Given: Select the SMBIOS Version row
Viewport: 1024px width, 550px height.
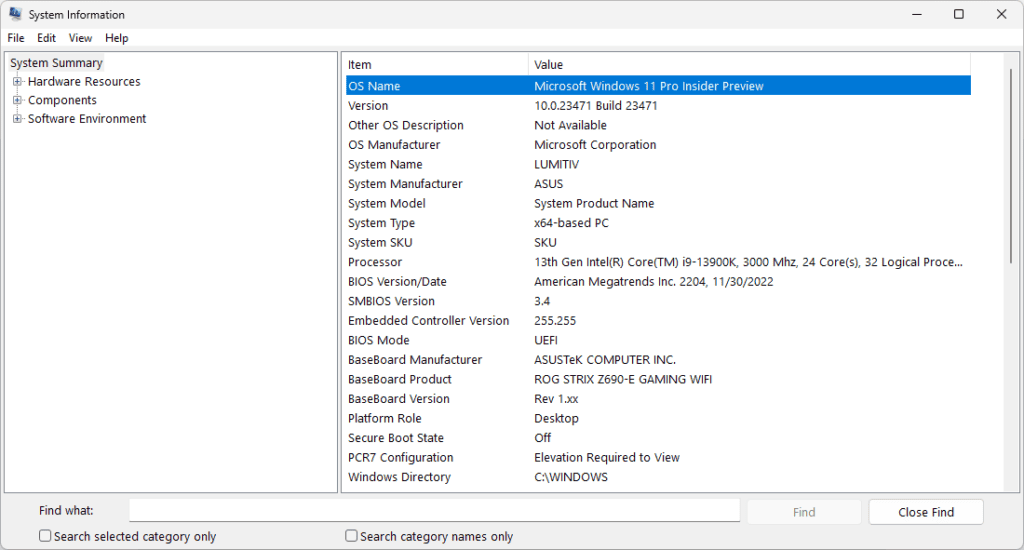Looking at the screenshot, I should click(658, 301).
